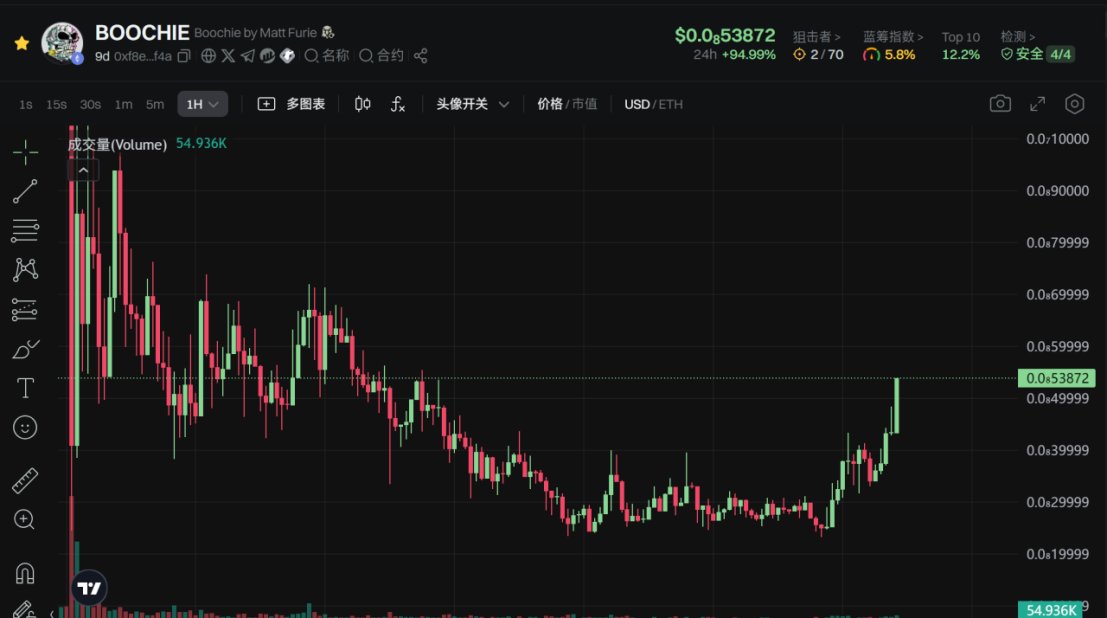Image resolution: width=1107 pixels, height=618 pixels.
Task: Select the zoom in tool
Action: (25, 520)
